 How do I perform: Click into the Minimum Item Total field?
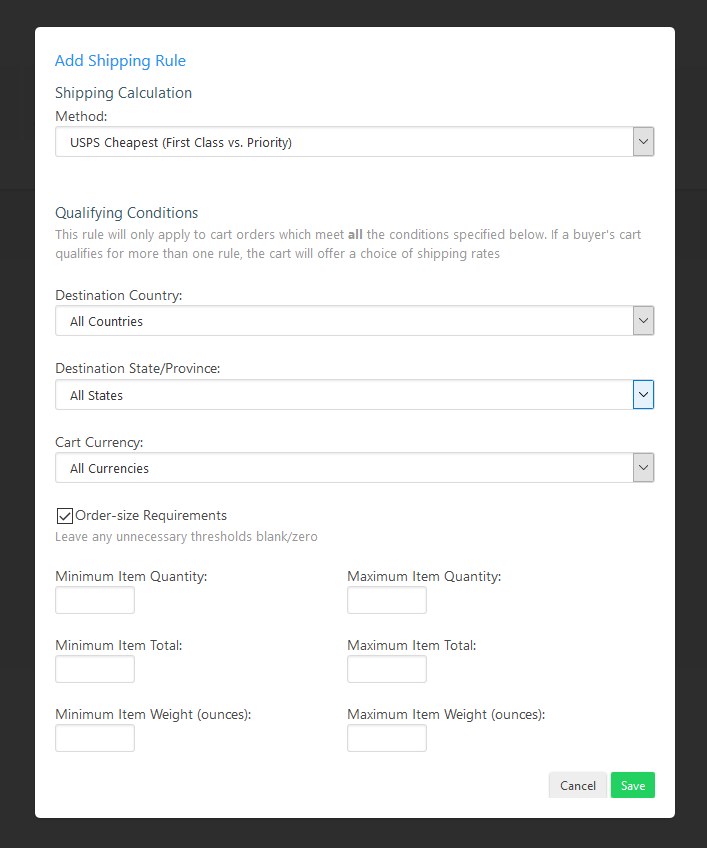[x=95, y=669]
